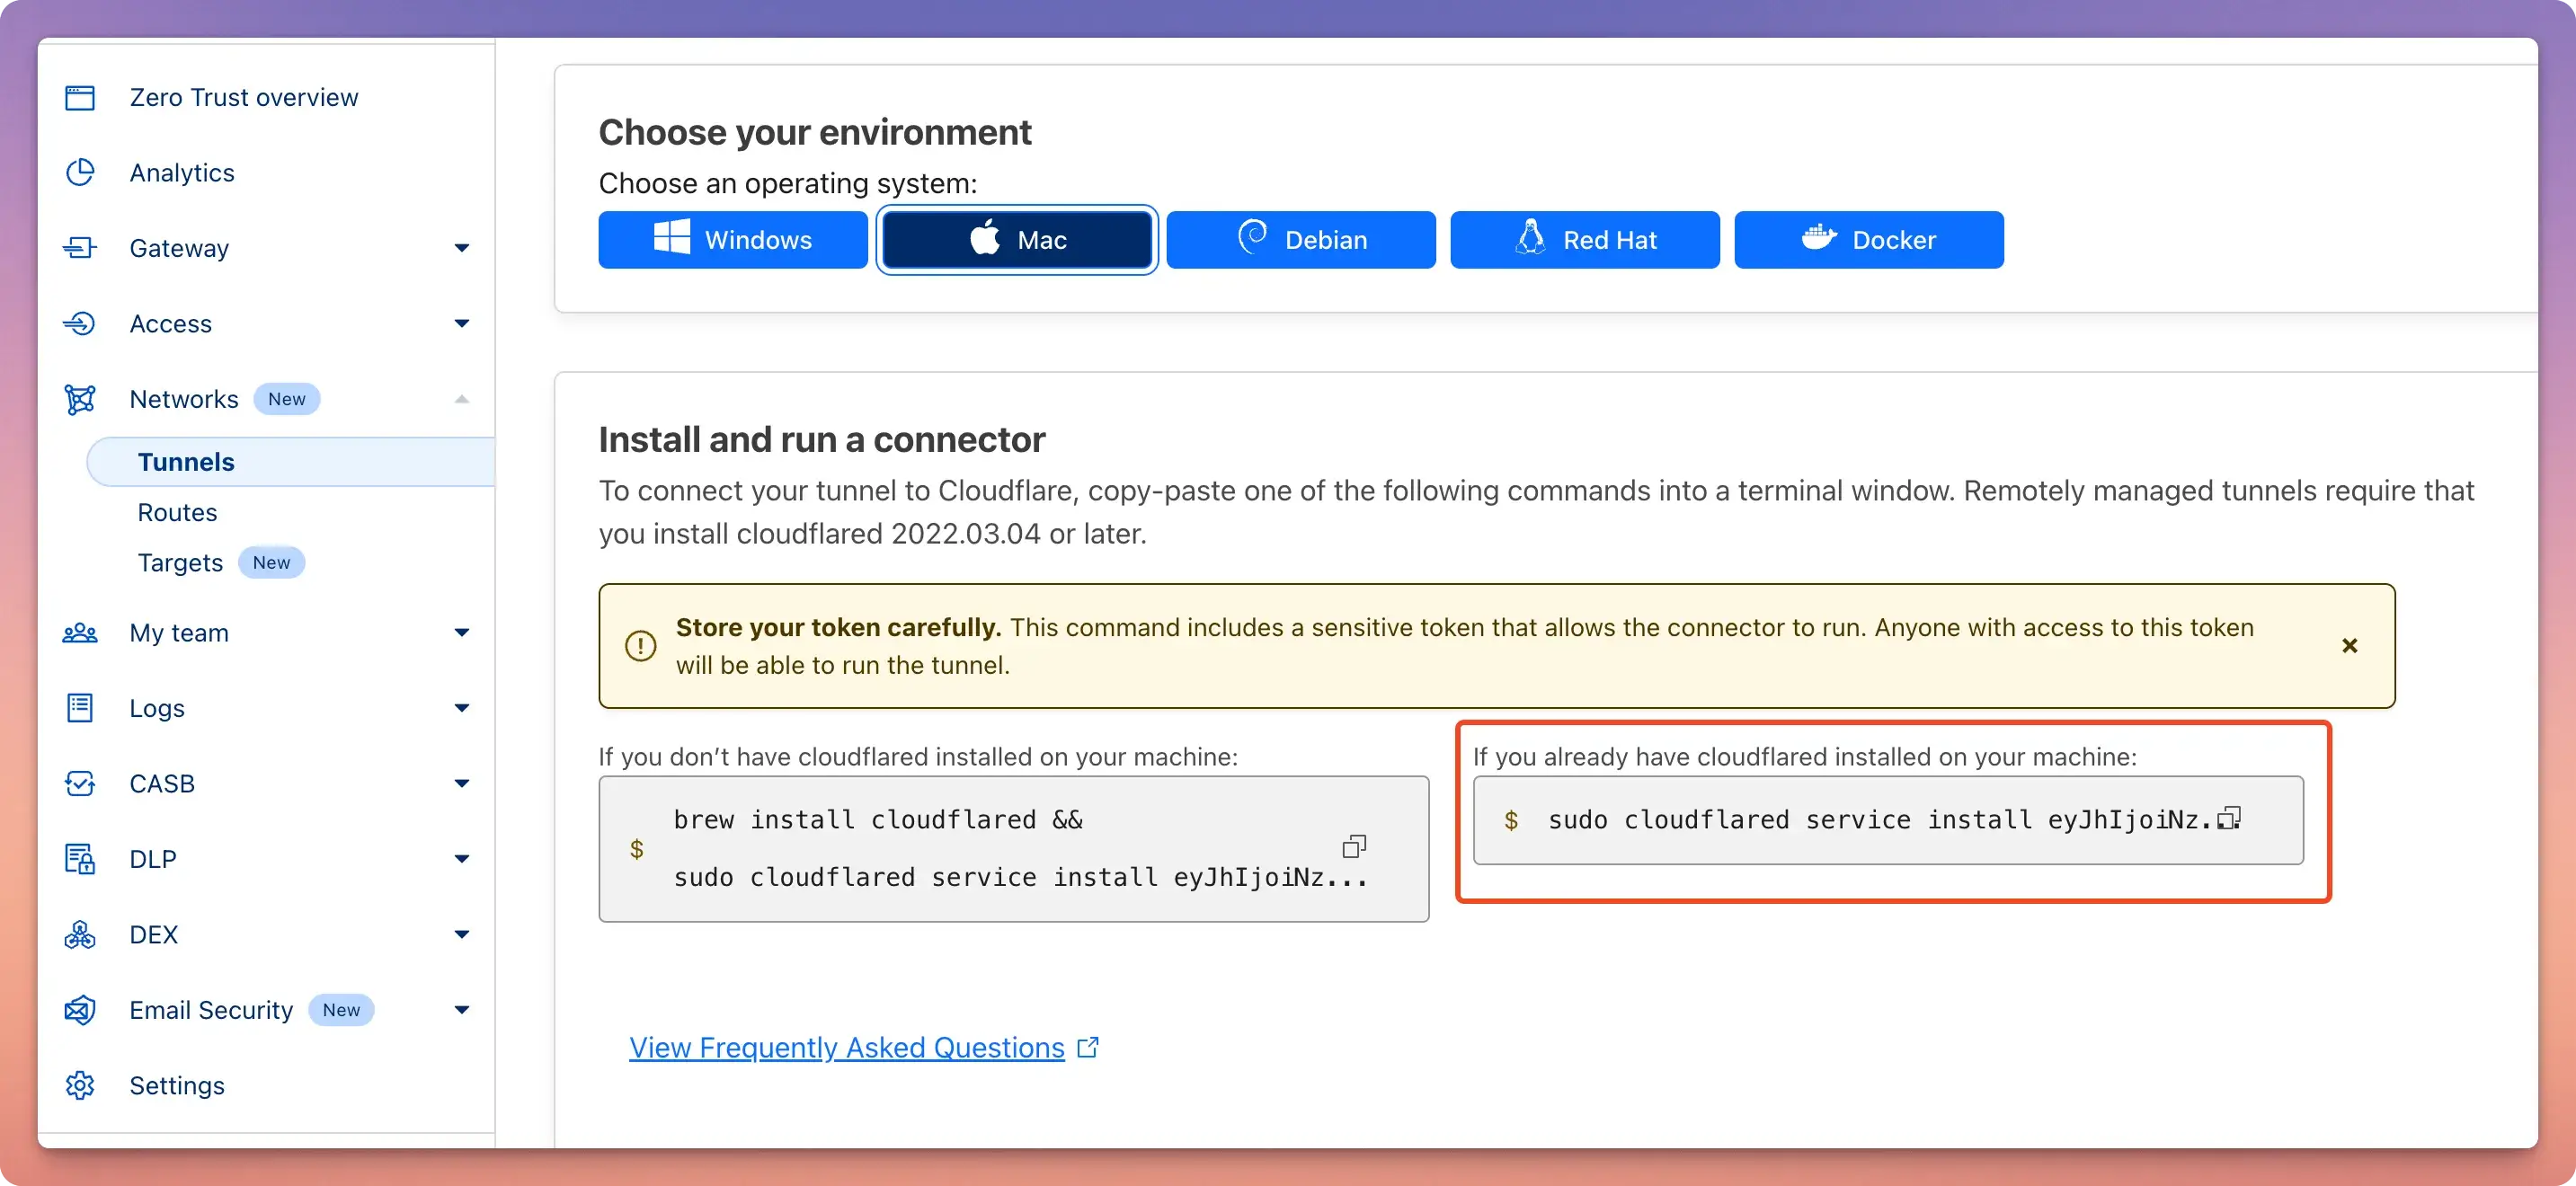Expand the Gateway menu arrow
This screenshot has width=2576, height=1186.
point(461,248)
